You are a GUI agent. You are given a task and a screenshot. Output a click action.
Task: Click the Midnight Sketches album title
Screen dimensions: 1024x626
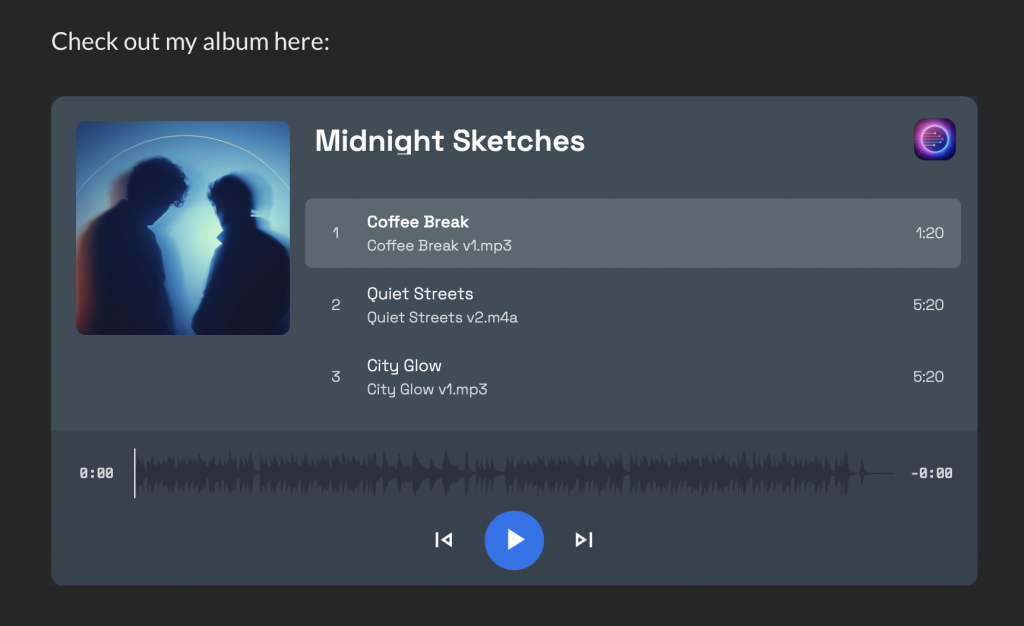pyautogui.click(x=450, y=141)
